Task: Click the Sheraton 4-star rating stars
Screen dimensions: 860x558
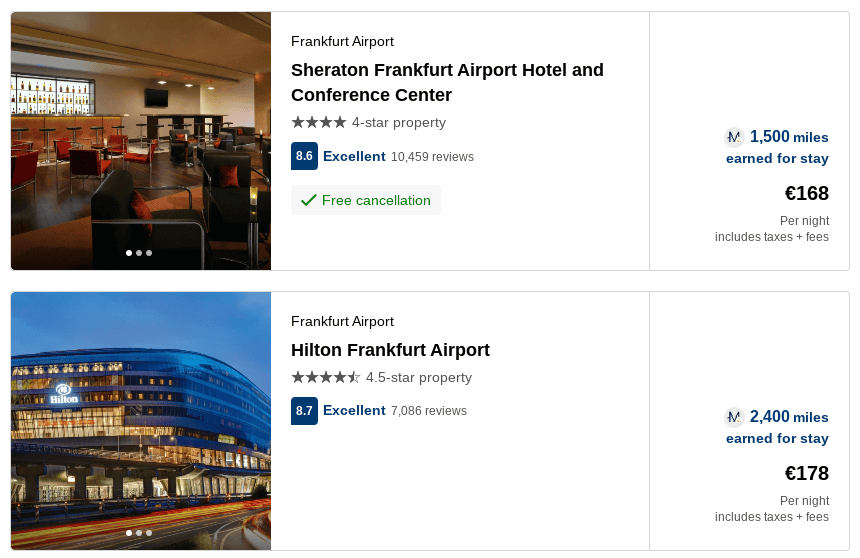Action: [x=318, y=122]
